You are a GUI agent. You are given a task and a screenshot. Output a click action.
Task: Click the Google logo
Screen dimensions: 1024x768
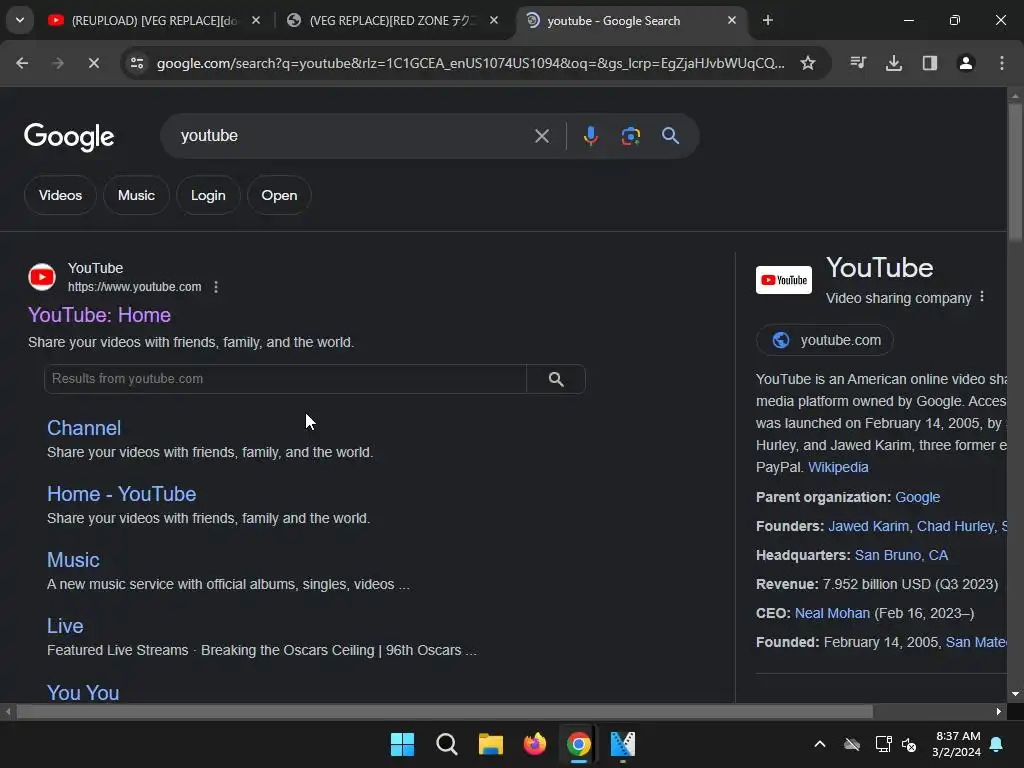(69, 136)
